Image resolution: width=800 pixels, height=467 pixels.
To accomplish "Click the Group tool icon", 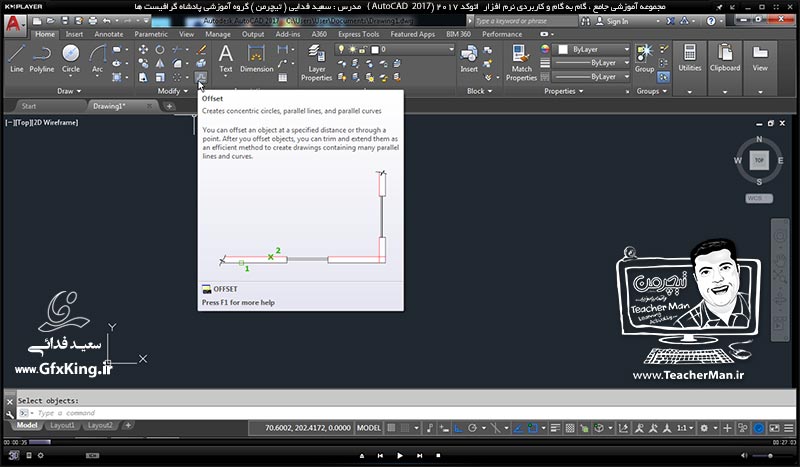I will (644, 59).
